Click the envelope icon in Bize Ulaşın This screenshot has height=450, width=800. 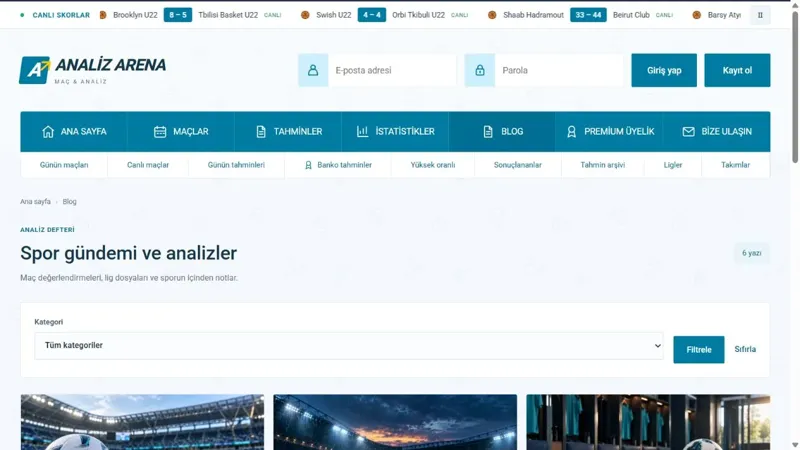click(x=688, y=132)
